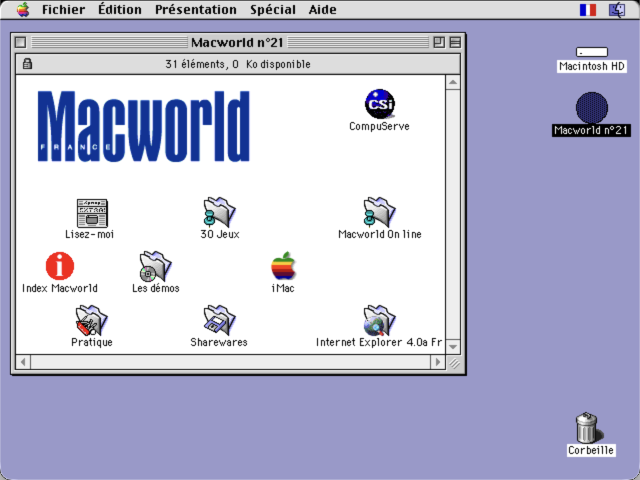Click the window close box
Screen dimensions: 640x480
pos(20,42)
